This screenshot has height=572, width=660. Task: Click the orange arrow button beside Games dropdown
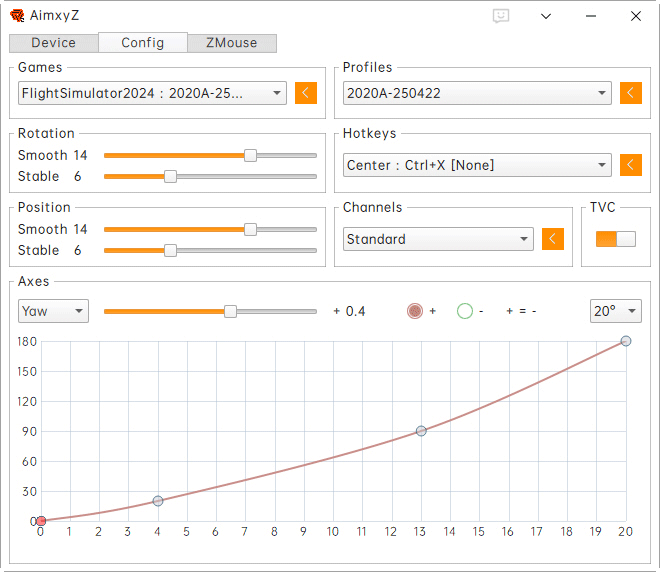point(306,93)
